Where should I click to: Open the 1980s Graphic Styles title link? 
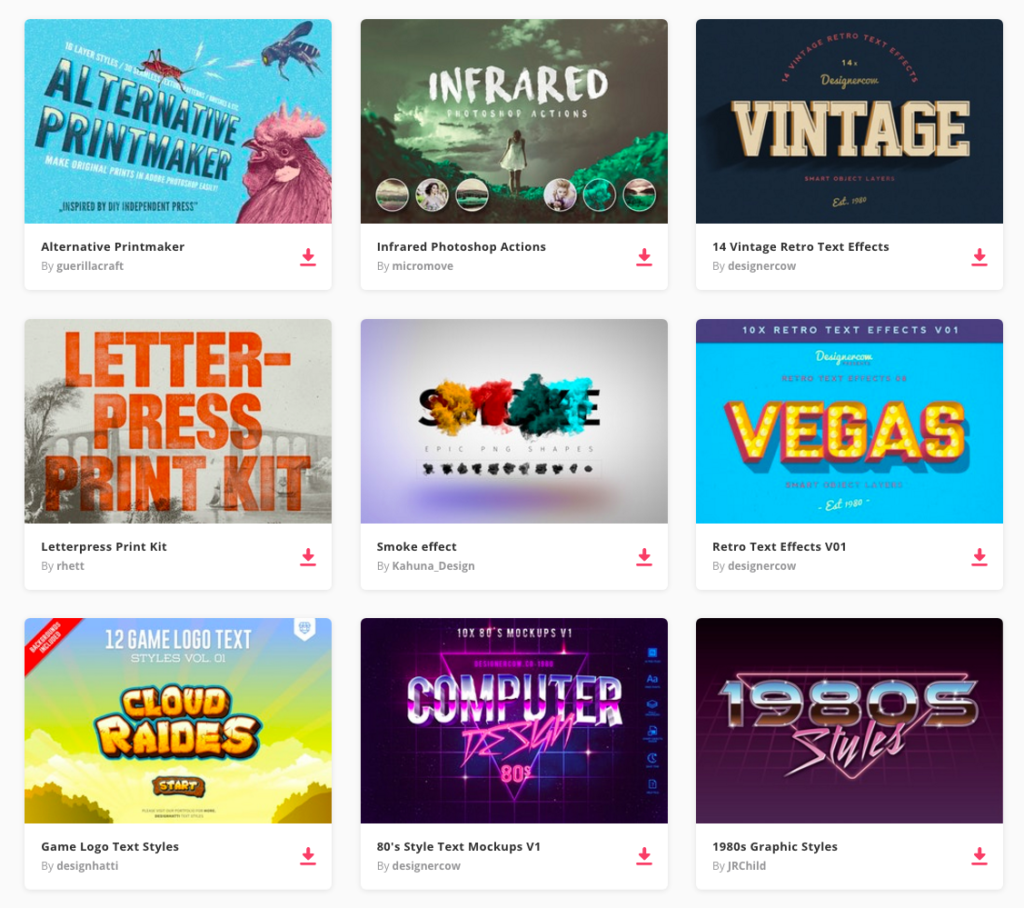[x=775, y=847]
